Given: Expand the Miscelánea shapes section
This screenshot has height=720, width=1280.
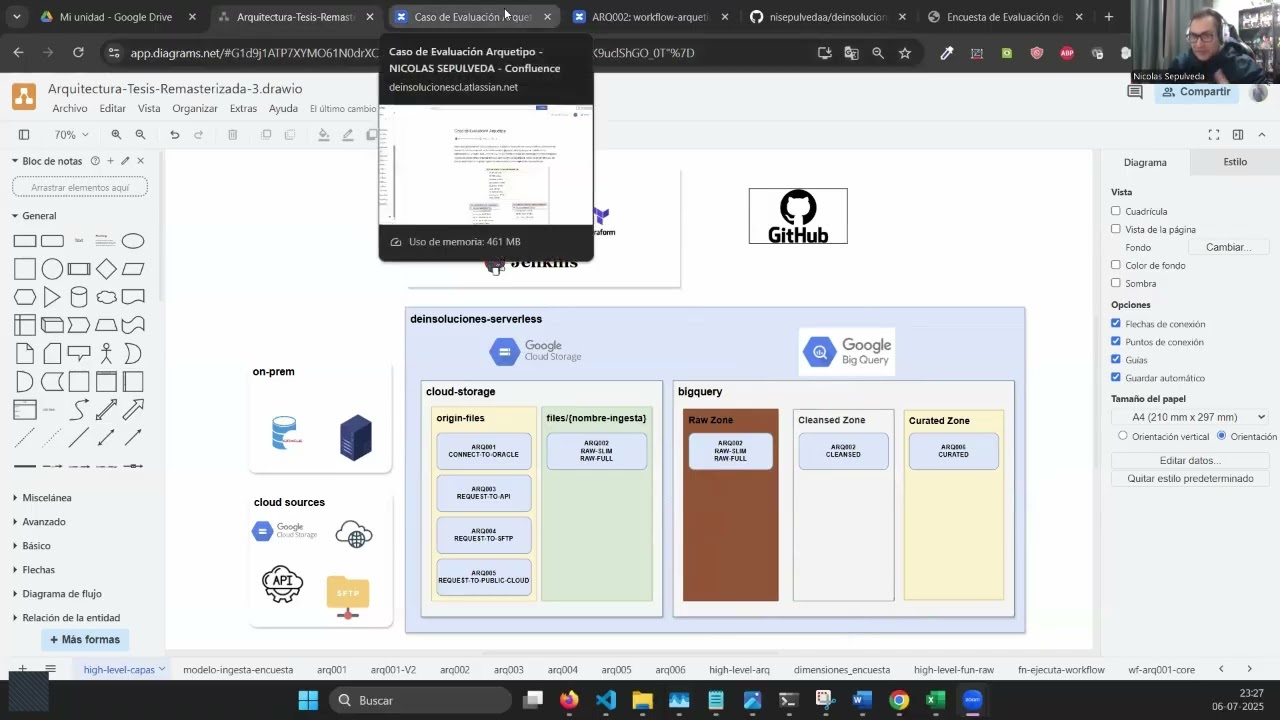Looking at the screenshot, I should tap(46, 498).
